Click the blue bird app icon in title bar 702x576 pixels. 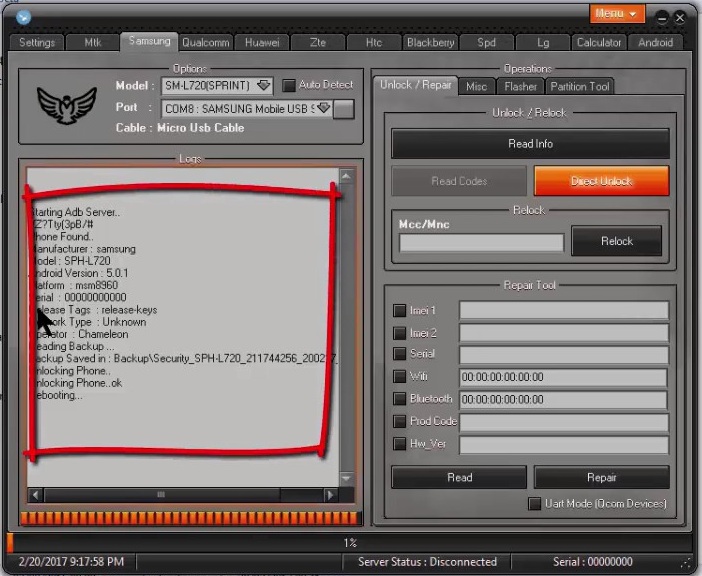pos(23,17)
